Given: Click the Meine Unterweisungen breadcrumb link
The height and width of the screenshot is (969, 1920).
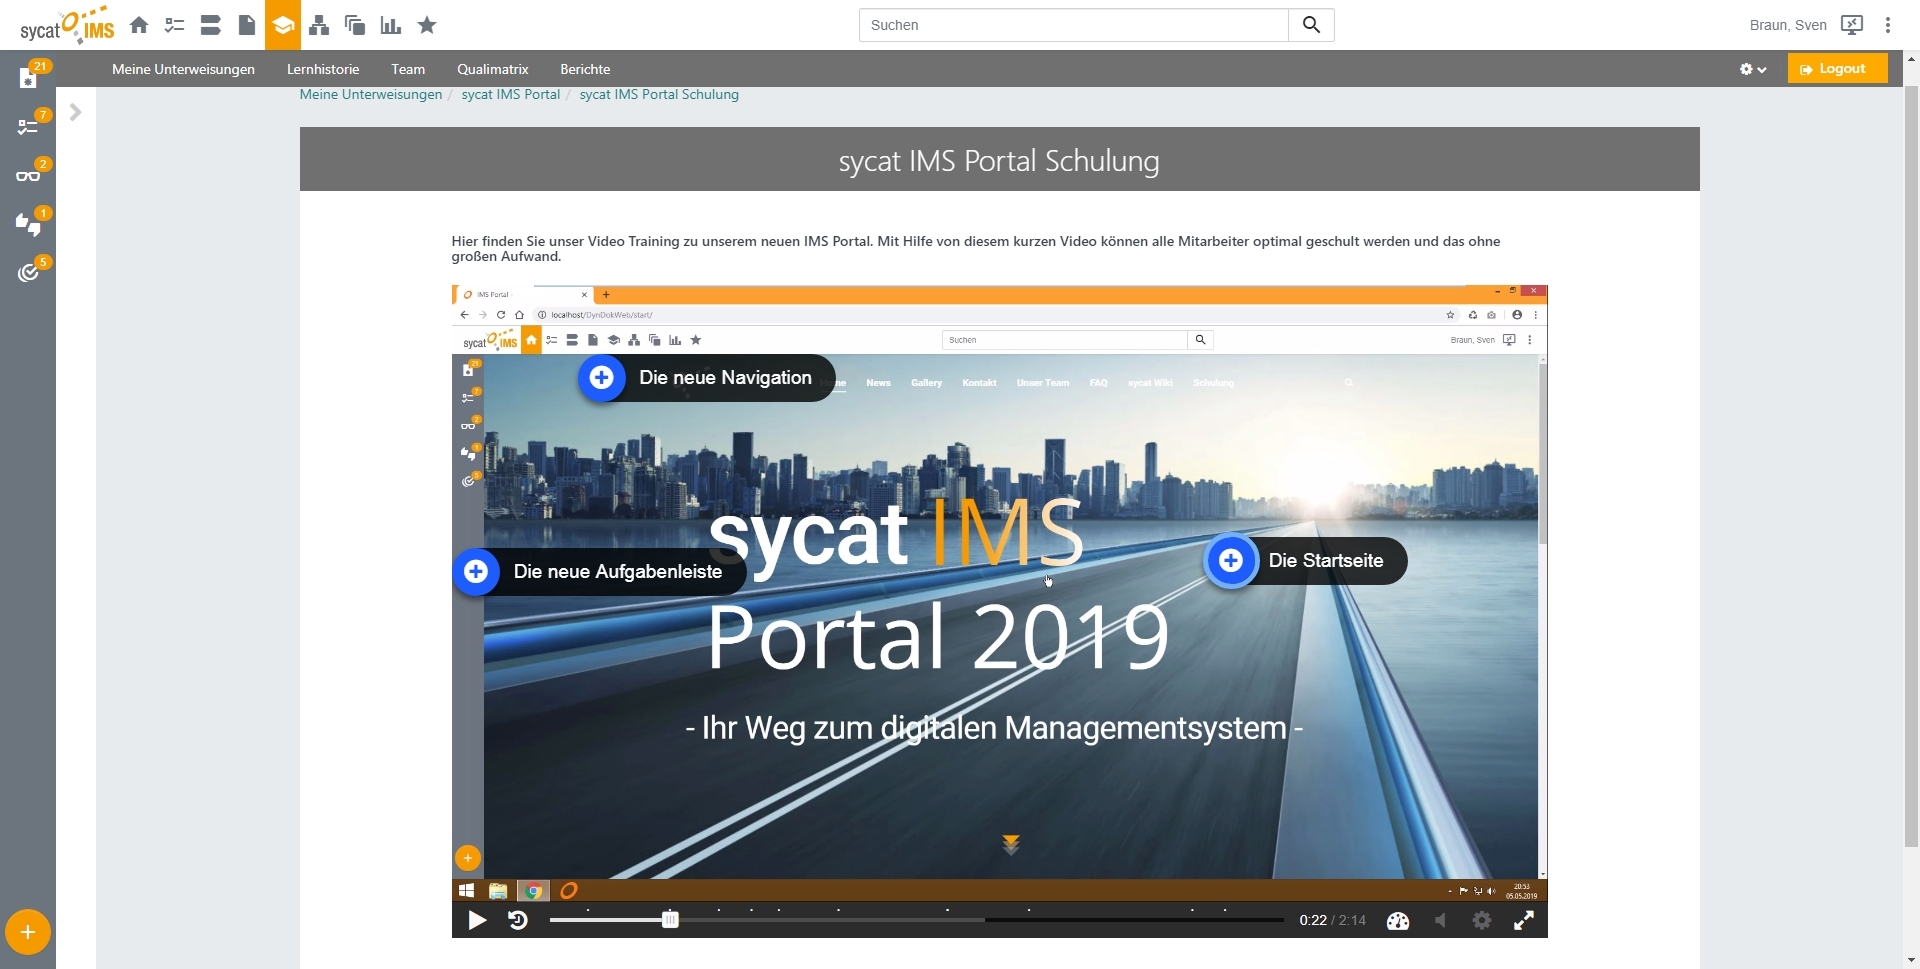Looking at the screenshot, I should (x=371, y=94).
